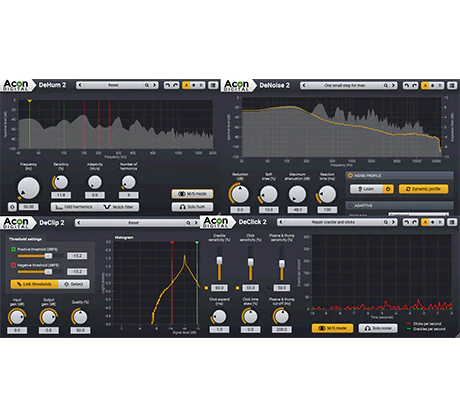Search presets in DeNoise 2 magnifier icon

(385, 86)
